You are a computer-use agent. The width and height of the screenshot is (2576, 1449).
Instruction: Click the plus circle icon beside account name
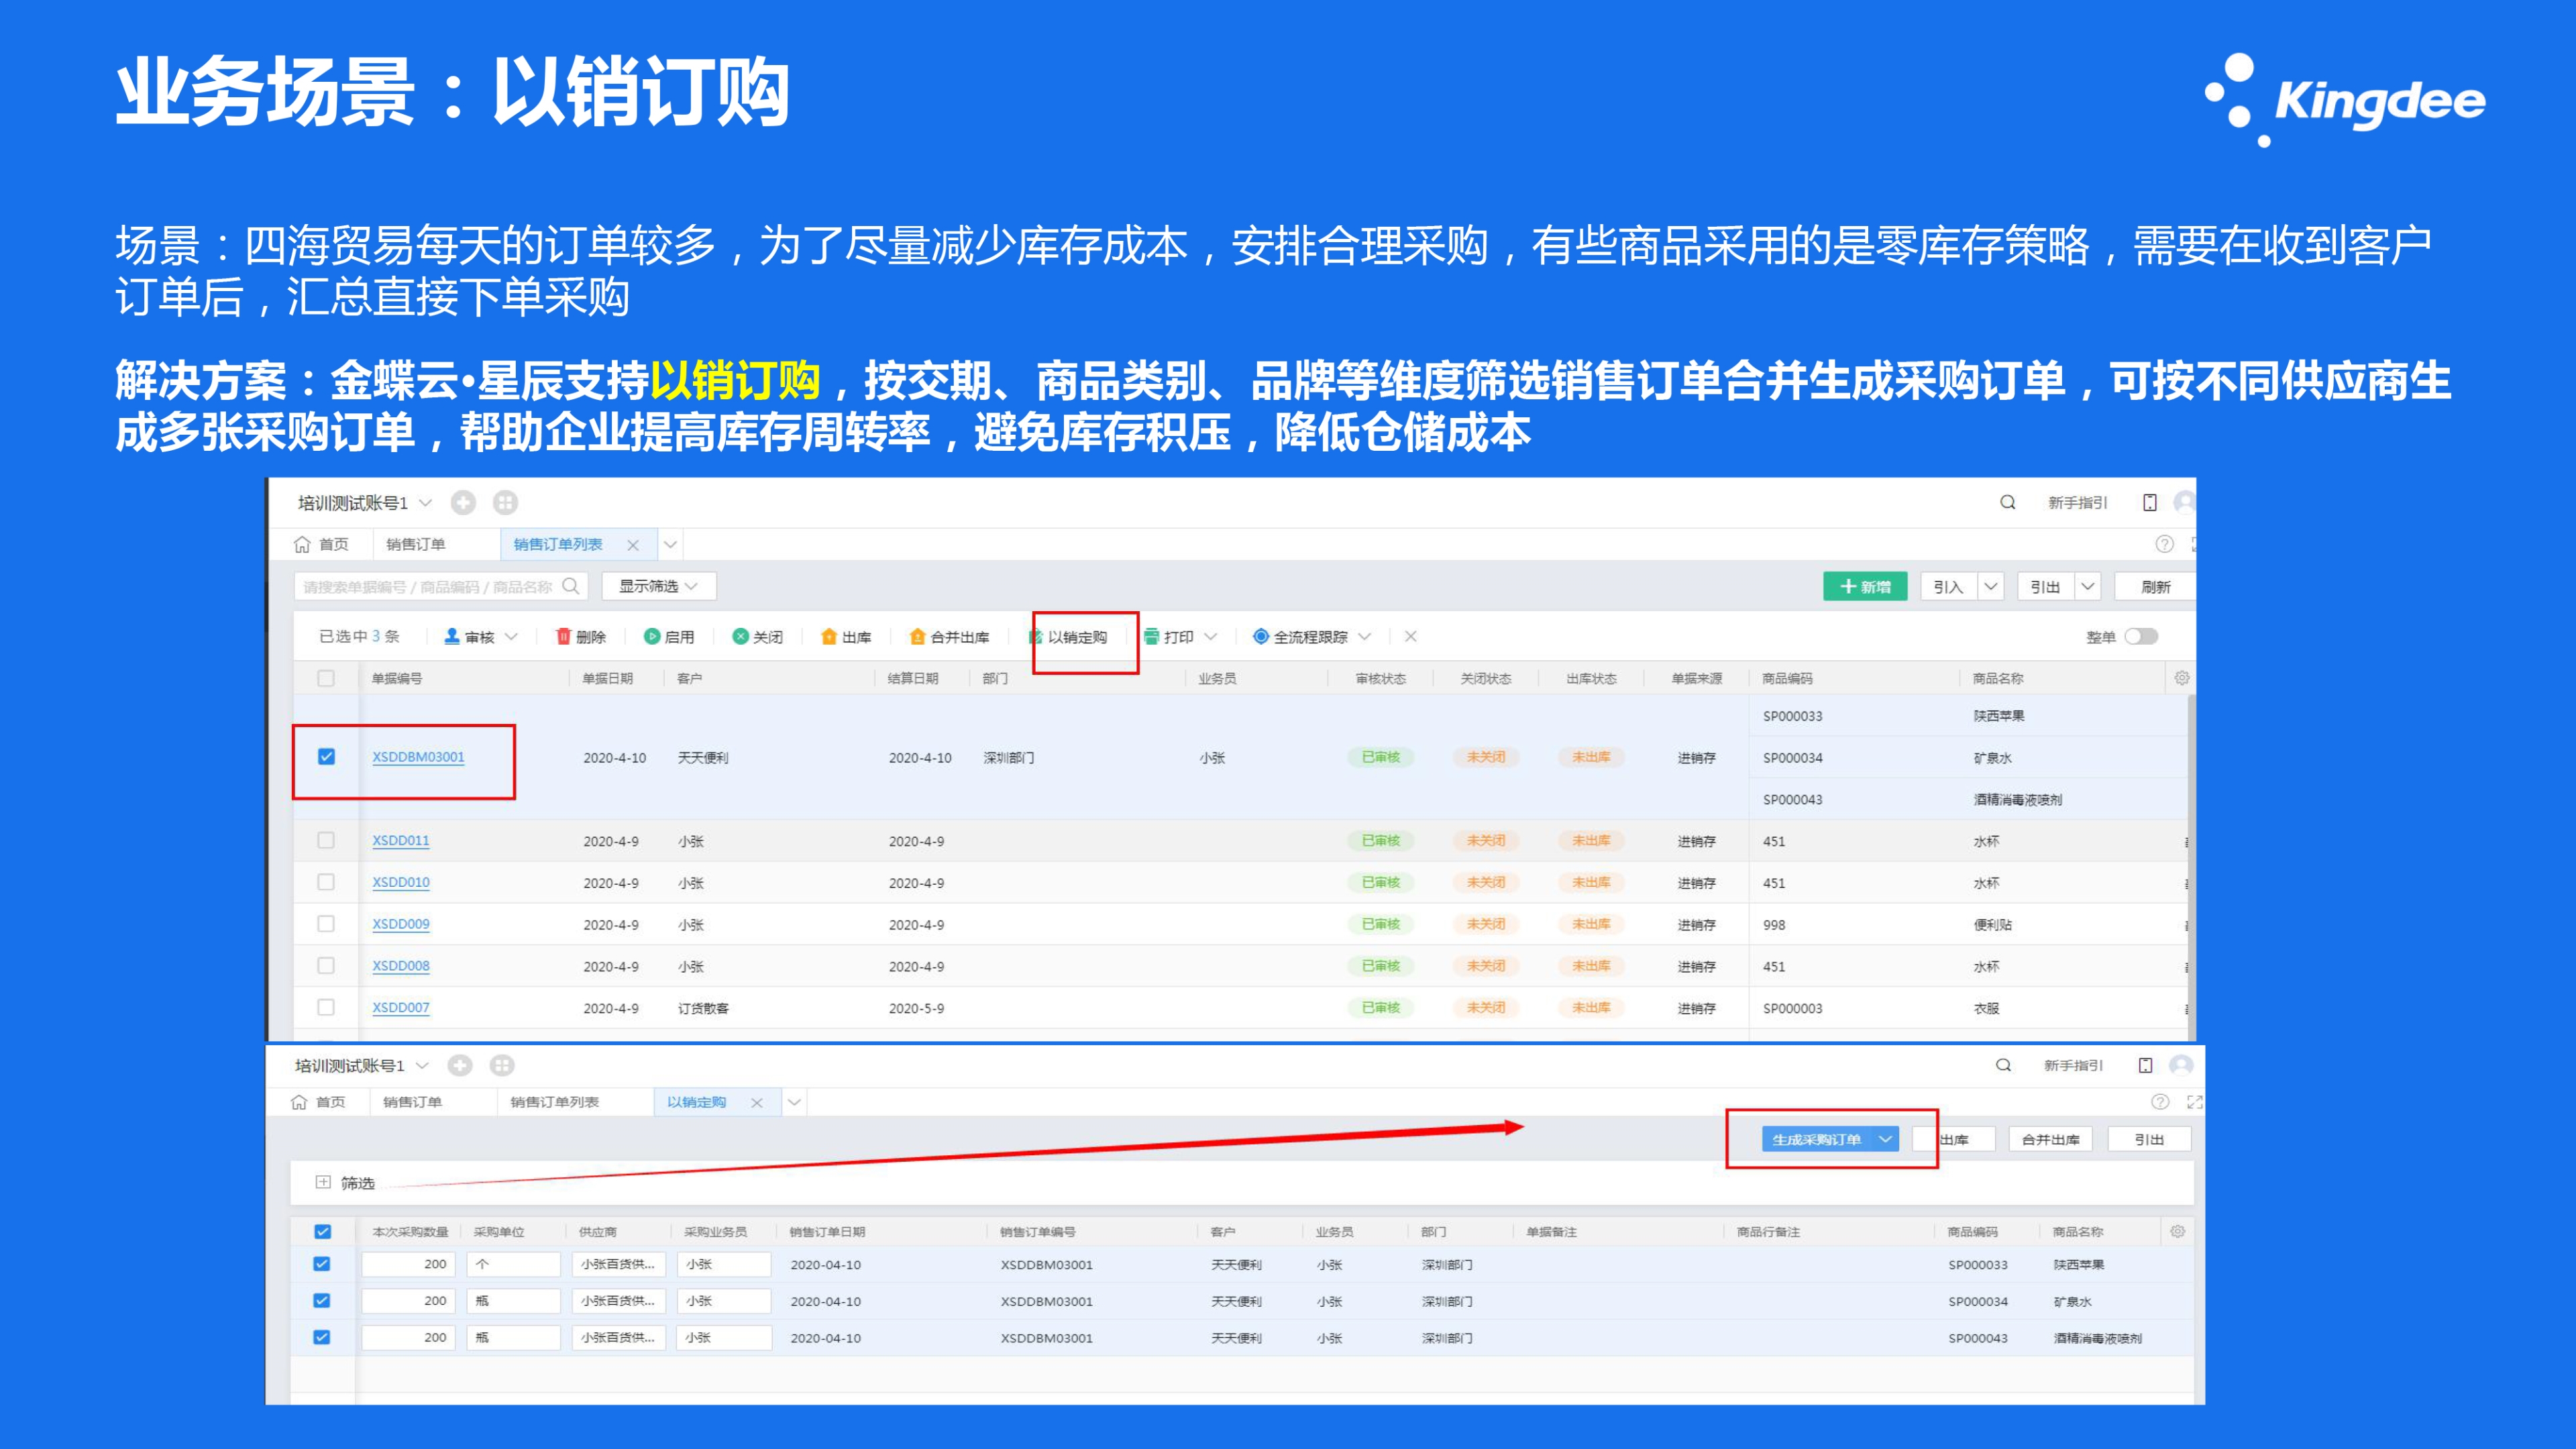coord(463,502)
